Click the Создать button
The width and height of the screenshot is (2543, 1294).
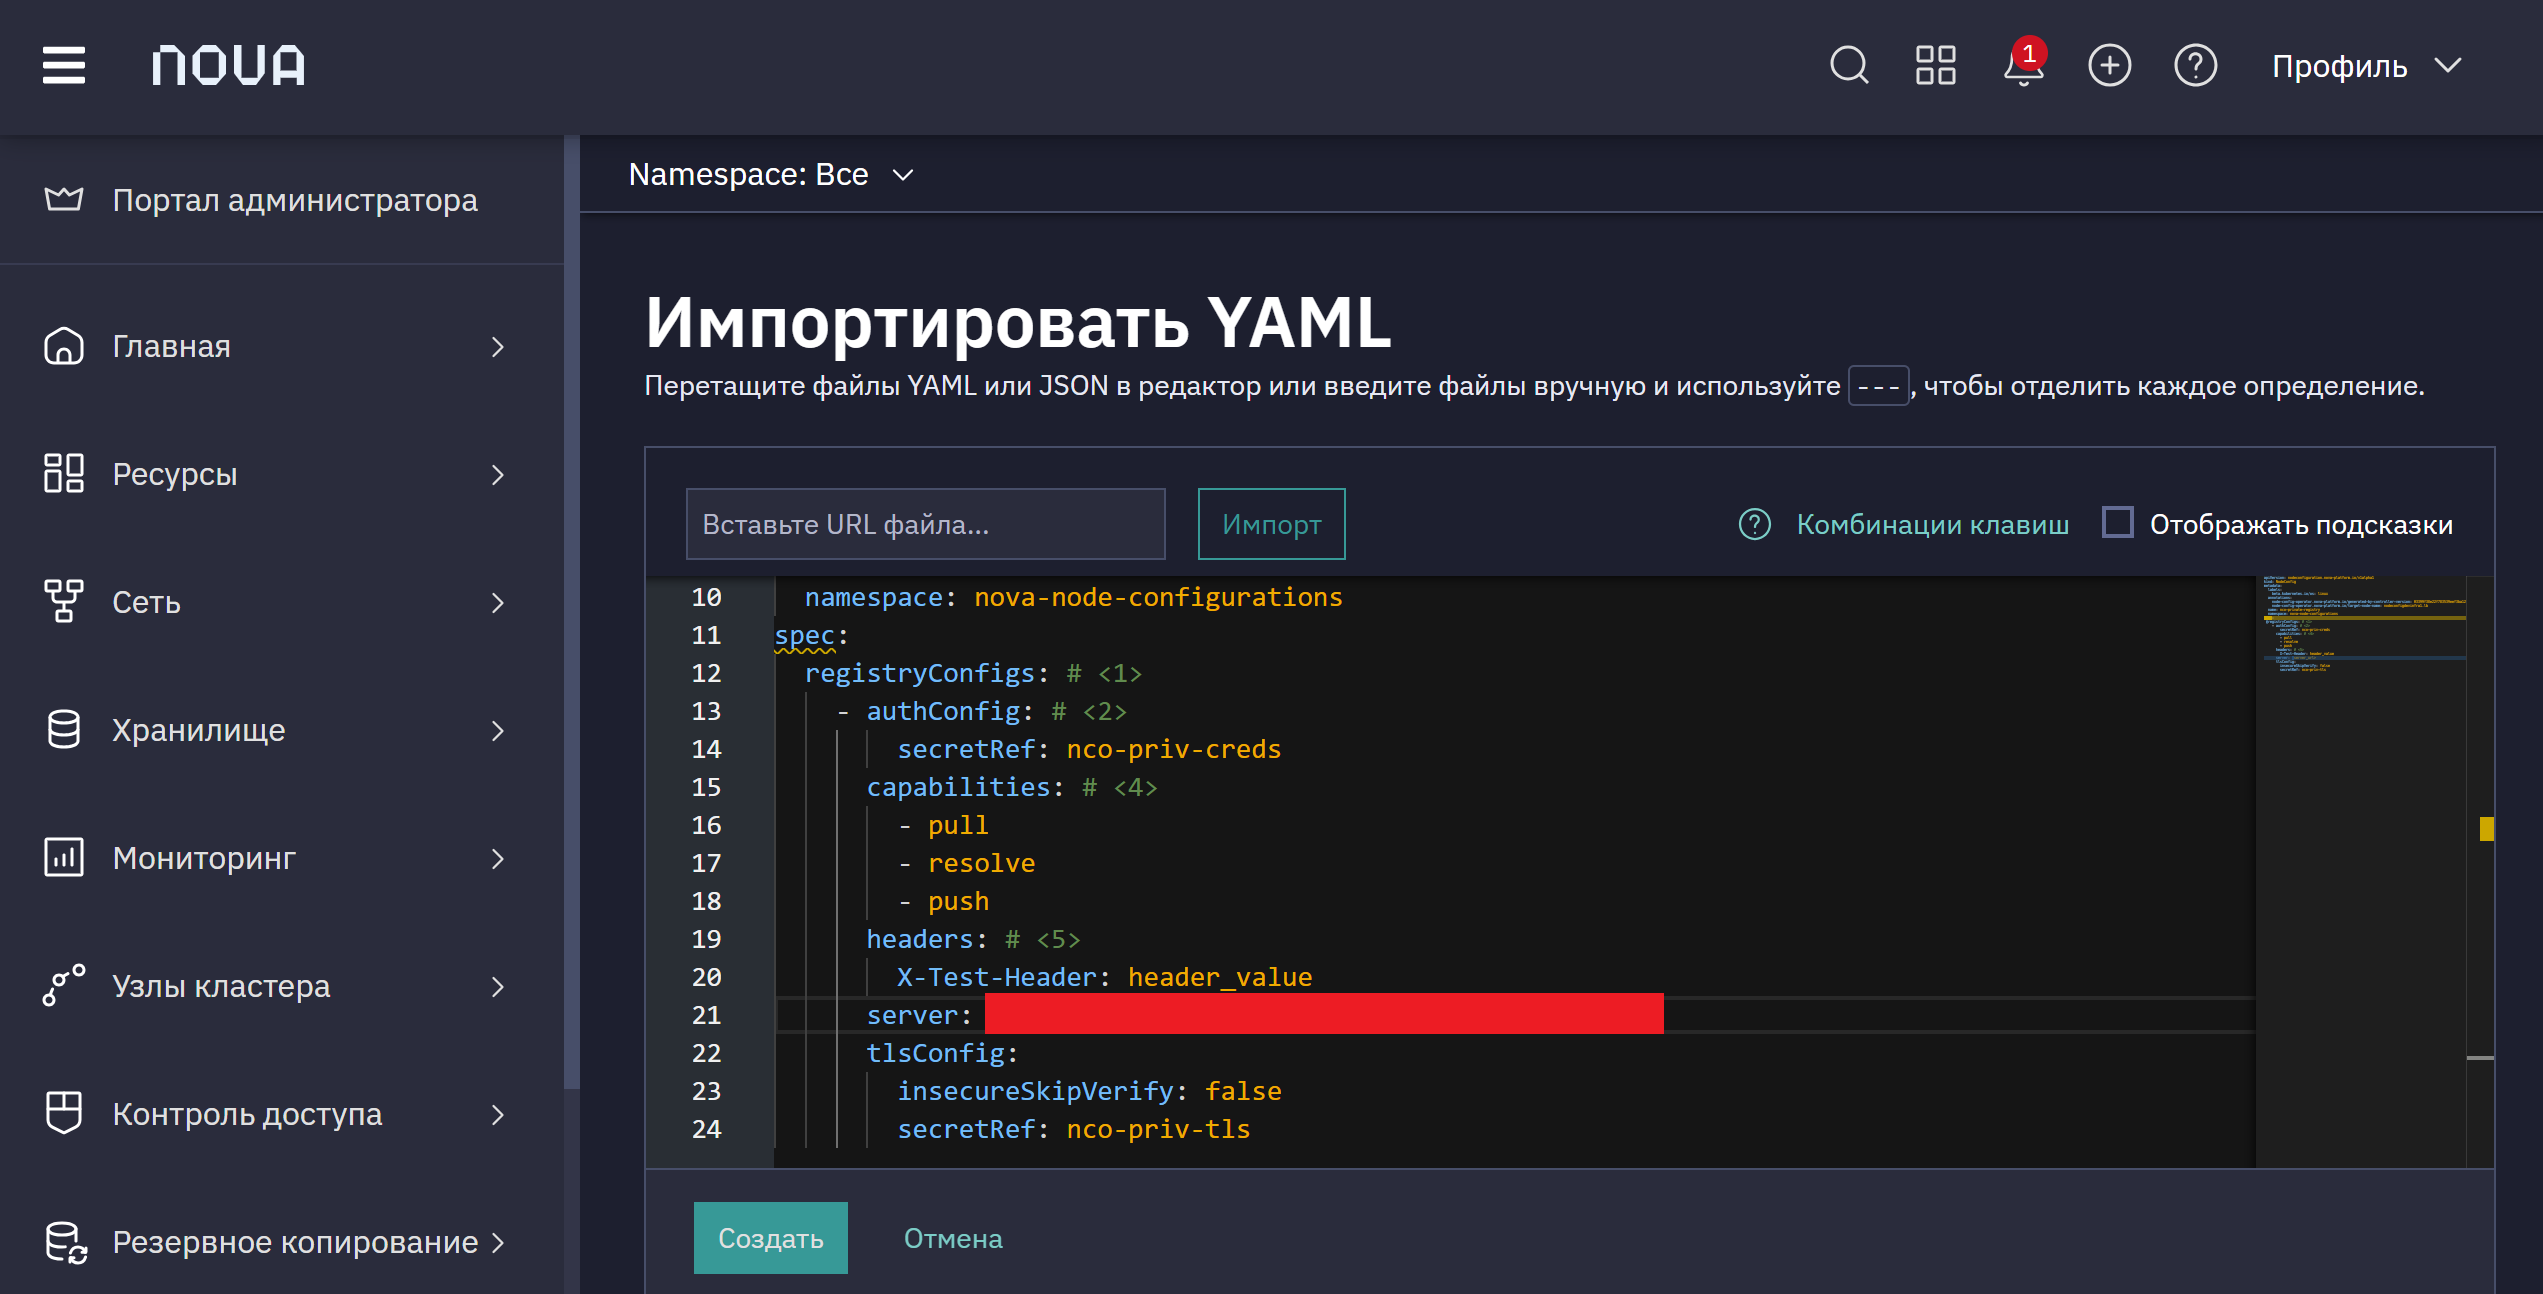click(771, 1238)
